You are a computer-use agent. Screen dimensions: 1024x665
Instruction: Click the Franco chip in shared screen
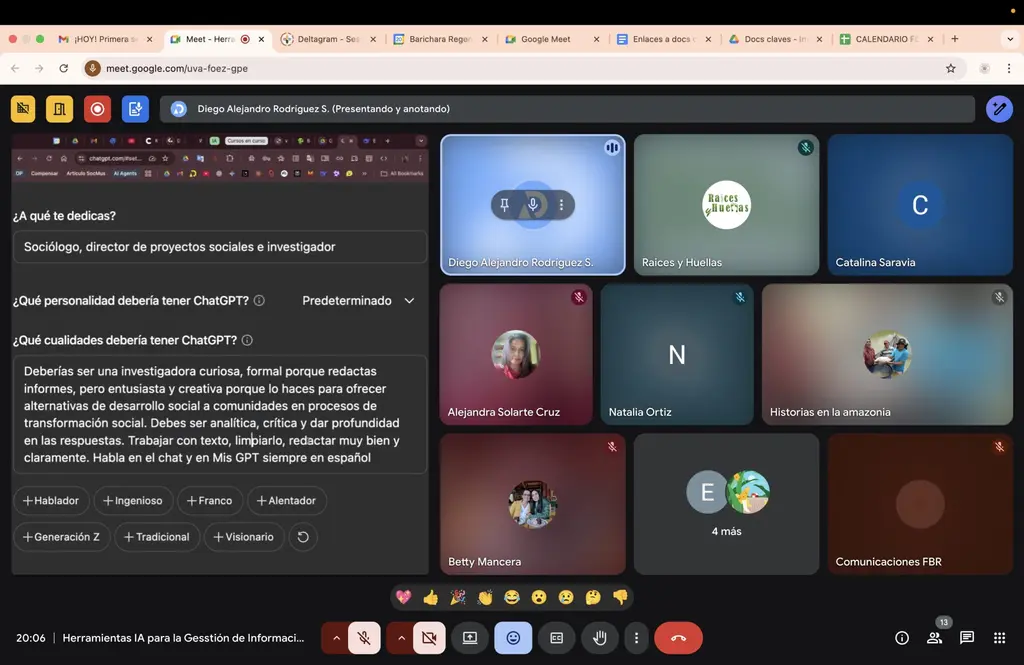(210, 500)
